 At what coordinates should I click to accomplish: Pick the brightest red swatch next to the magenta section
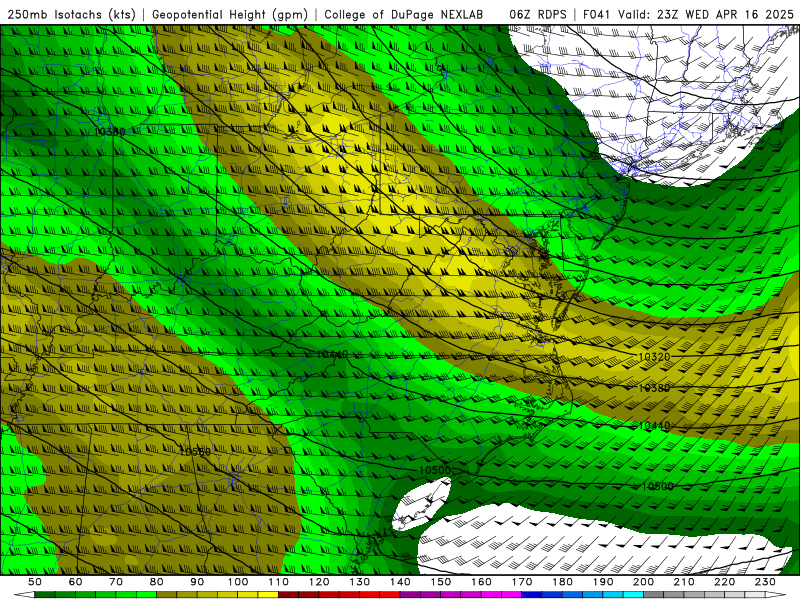[389, 593]
